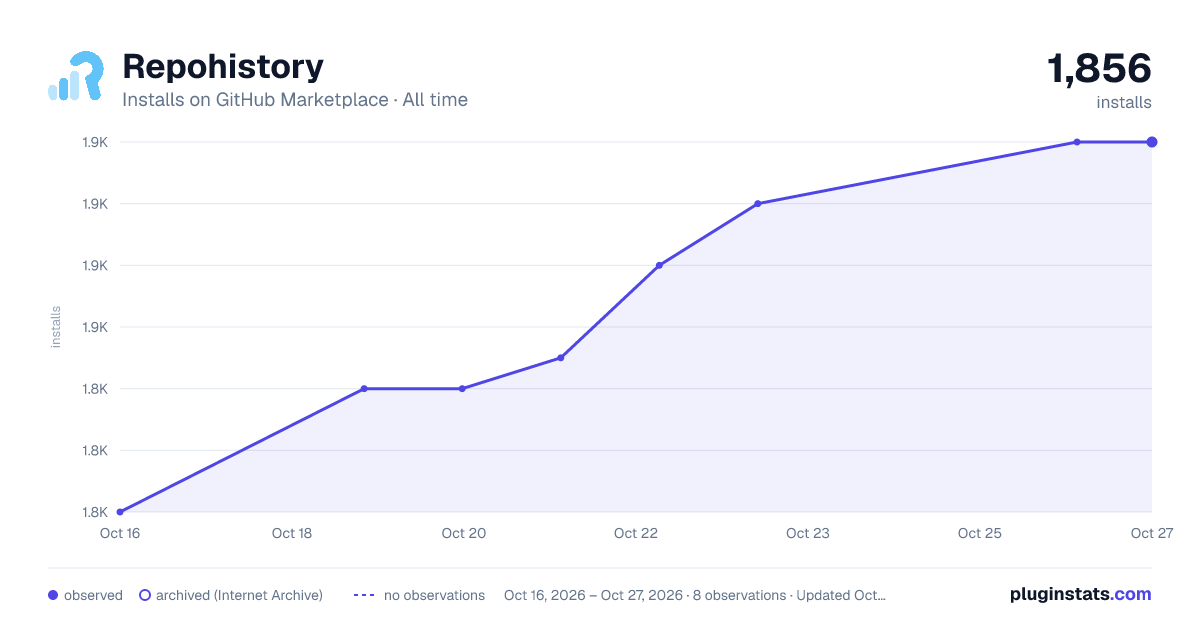
Task: Select the data point before Oct 20
Action: 364,388
